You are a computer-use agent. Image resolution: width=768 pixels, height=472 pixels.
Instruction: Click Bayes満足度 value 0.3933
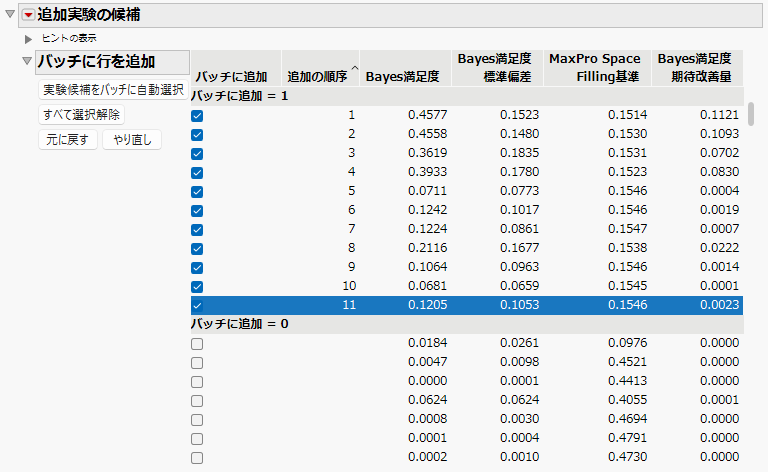point(427,172)
